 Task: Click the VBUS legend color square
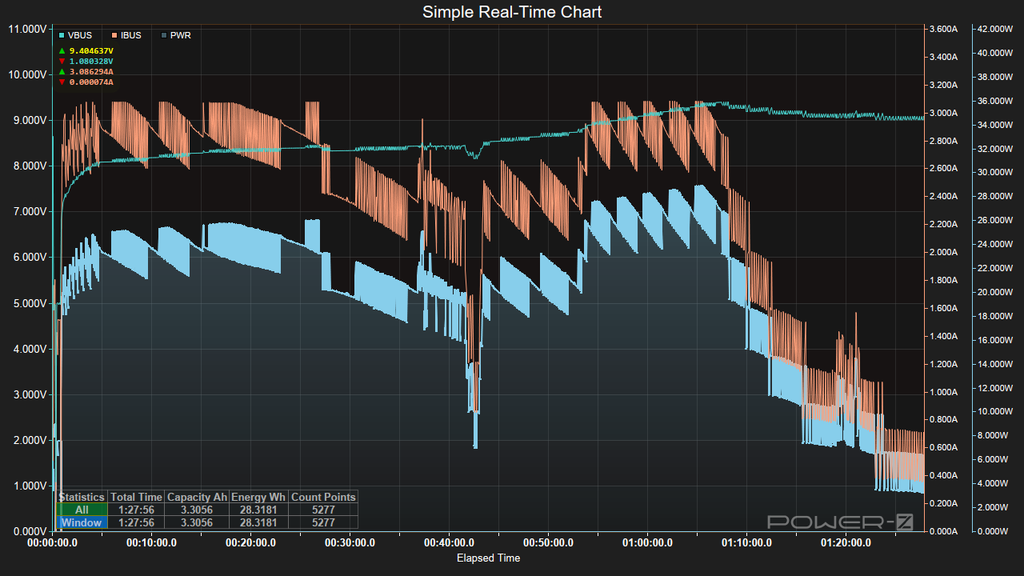pos(61,35)
